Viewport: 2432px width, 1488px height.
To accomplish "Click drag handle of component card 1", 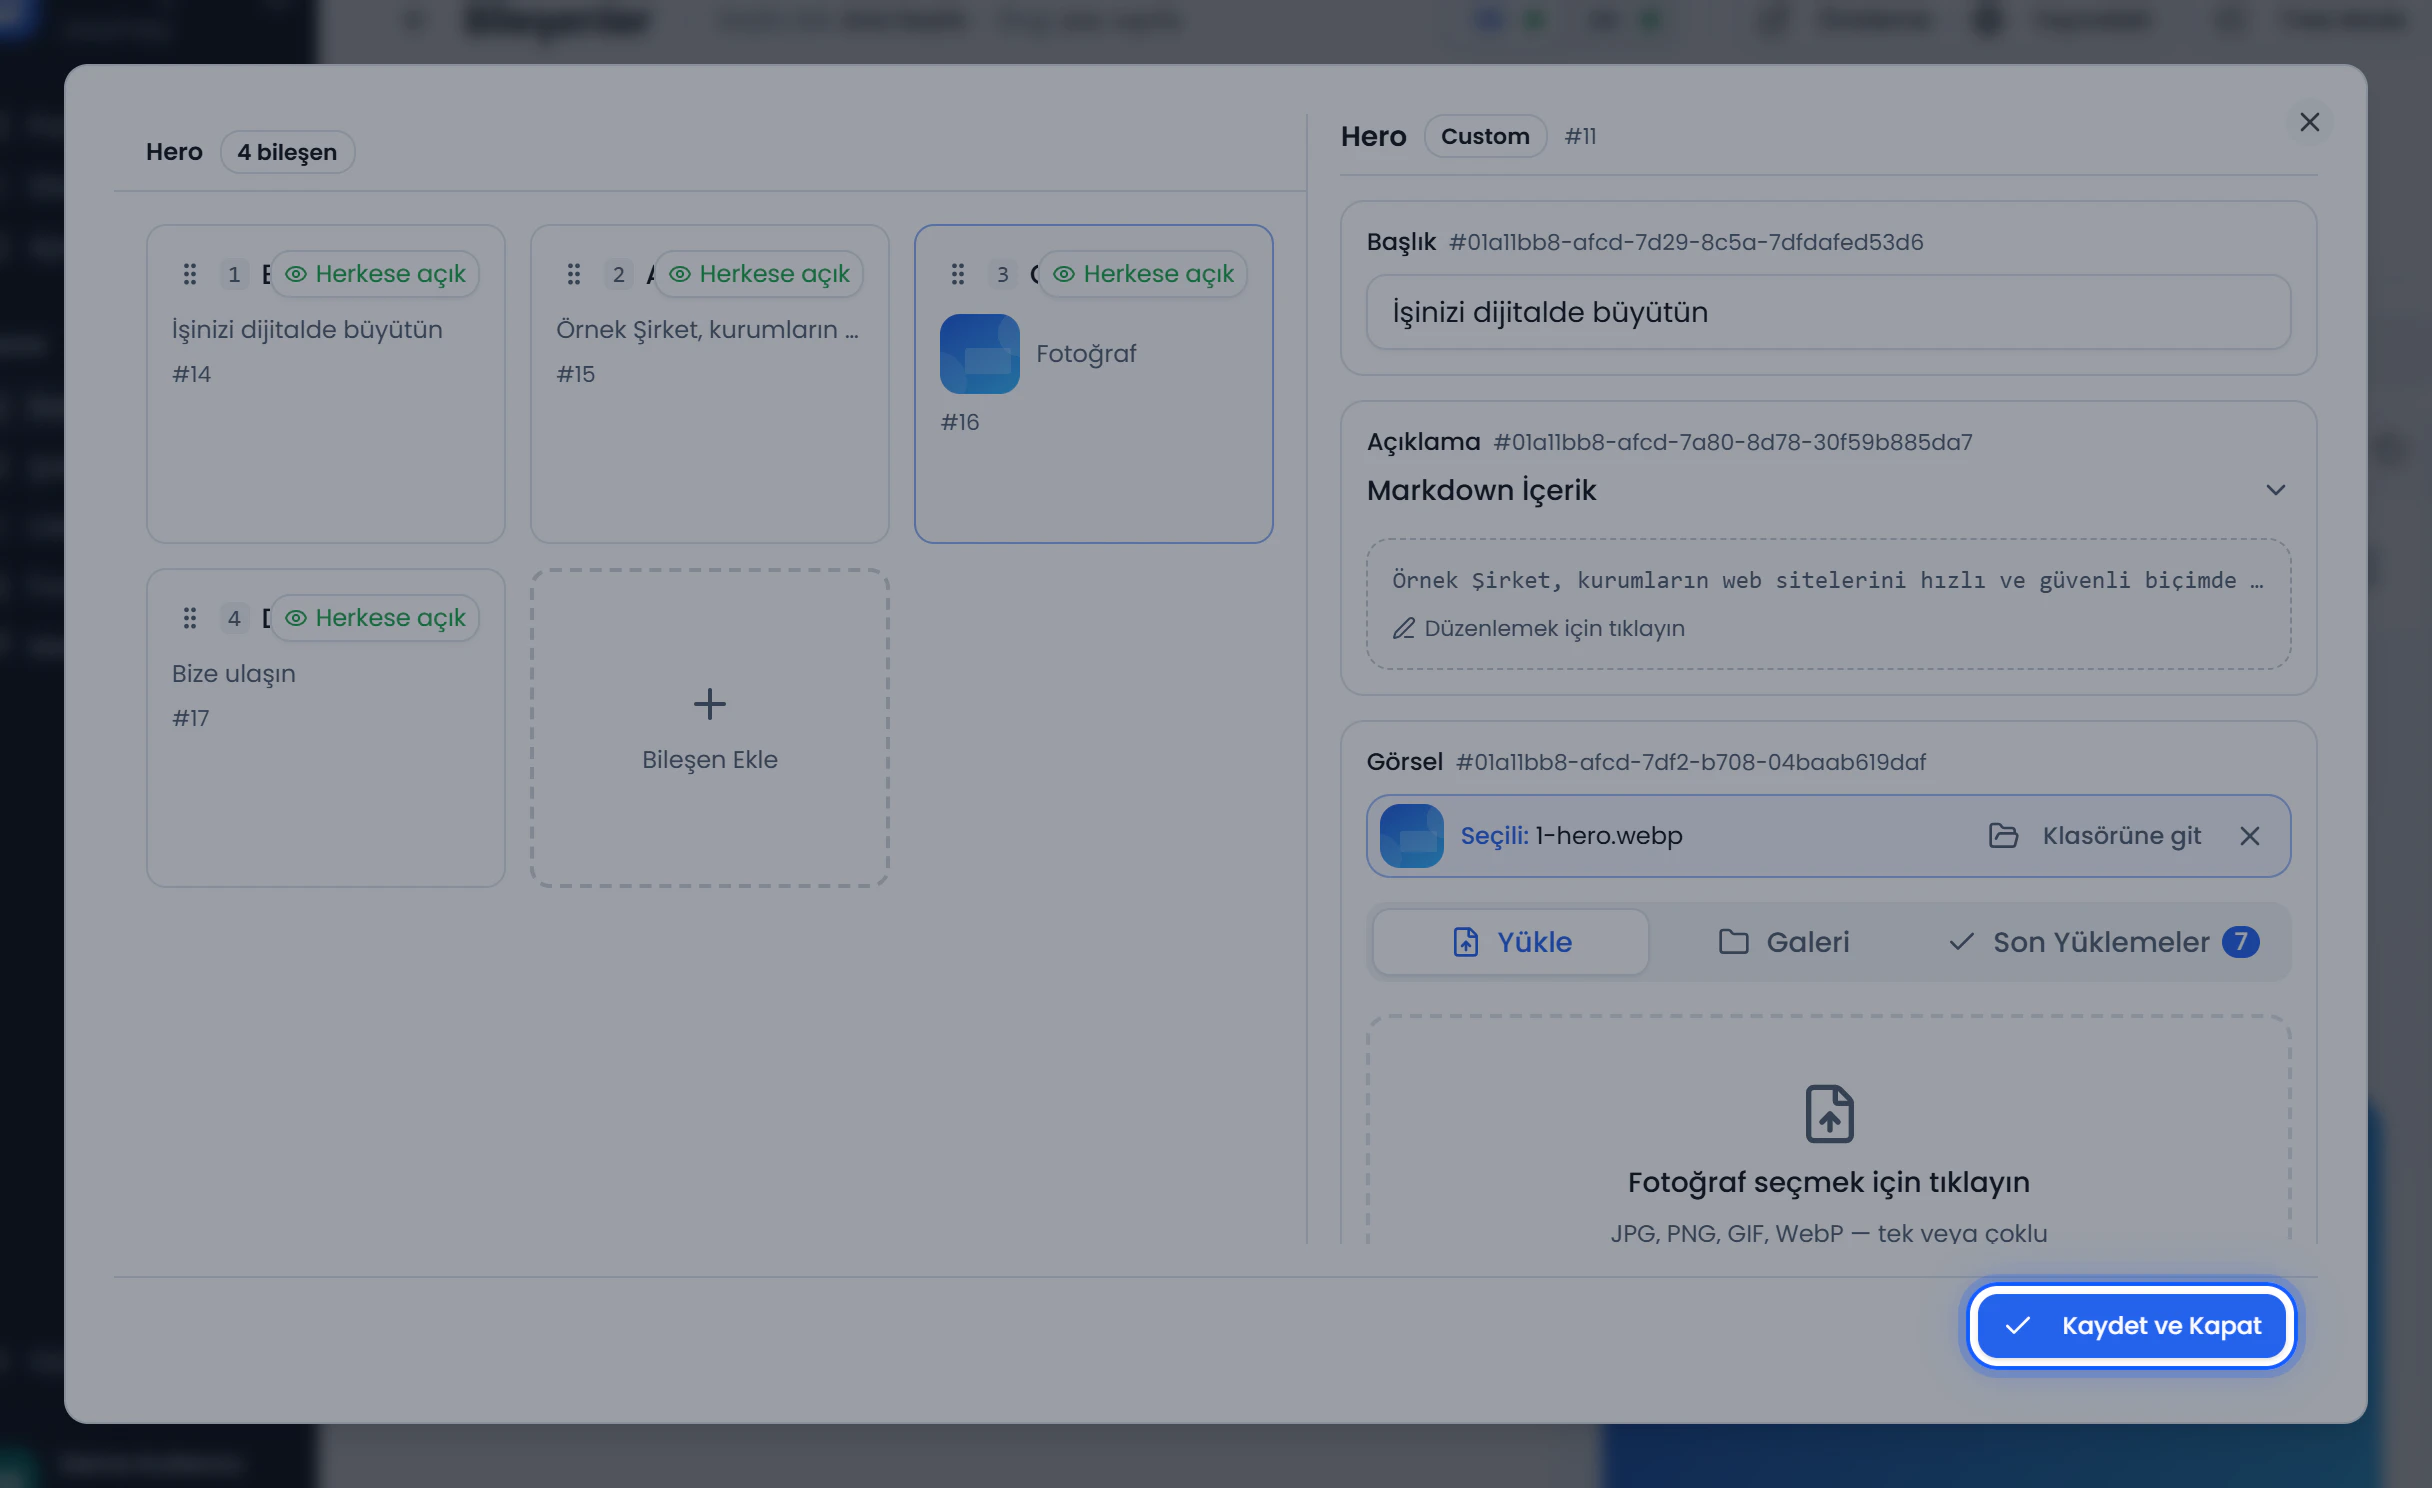I will pos(190,274).
